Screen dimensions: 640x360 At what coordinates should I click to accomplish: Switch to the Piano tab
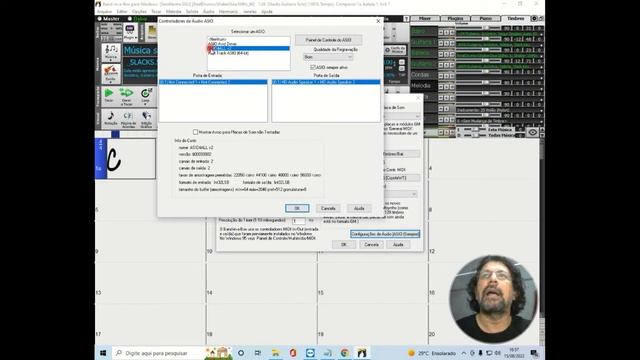485,19
